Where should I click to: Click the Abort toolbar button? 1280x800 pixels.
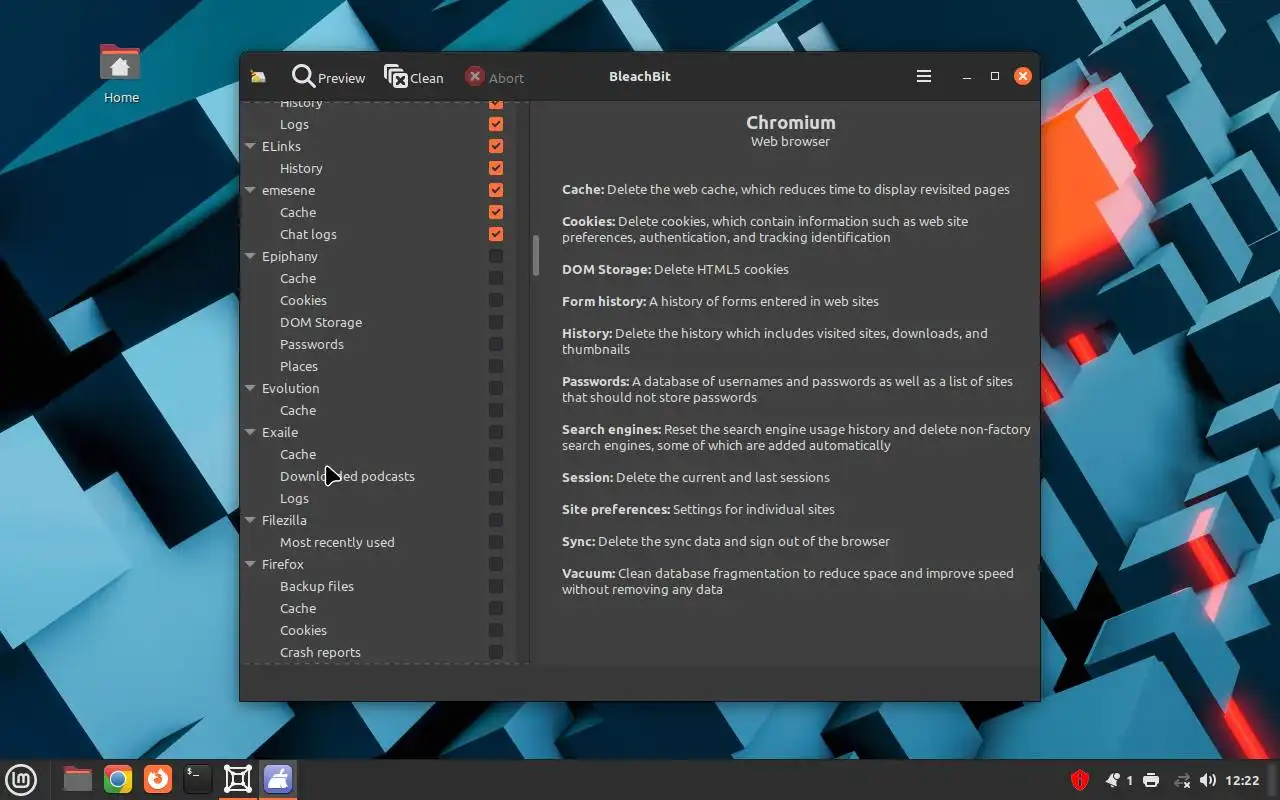coord(494,77)
